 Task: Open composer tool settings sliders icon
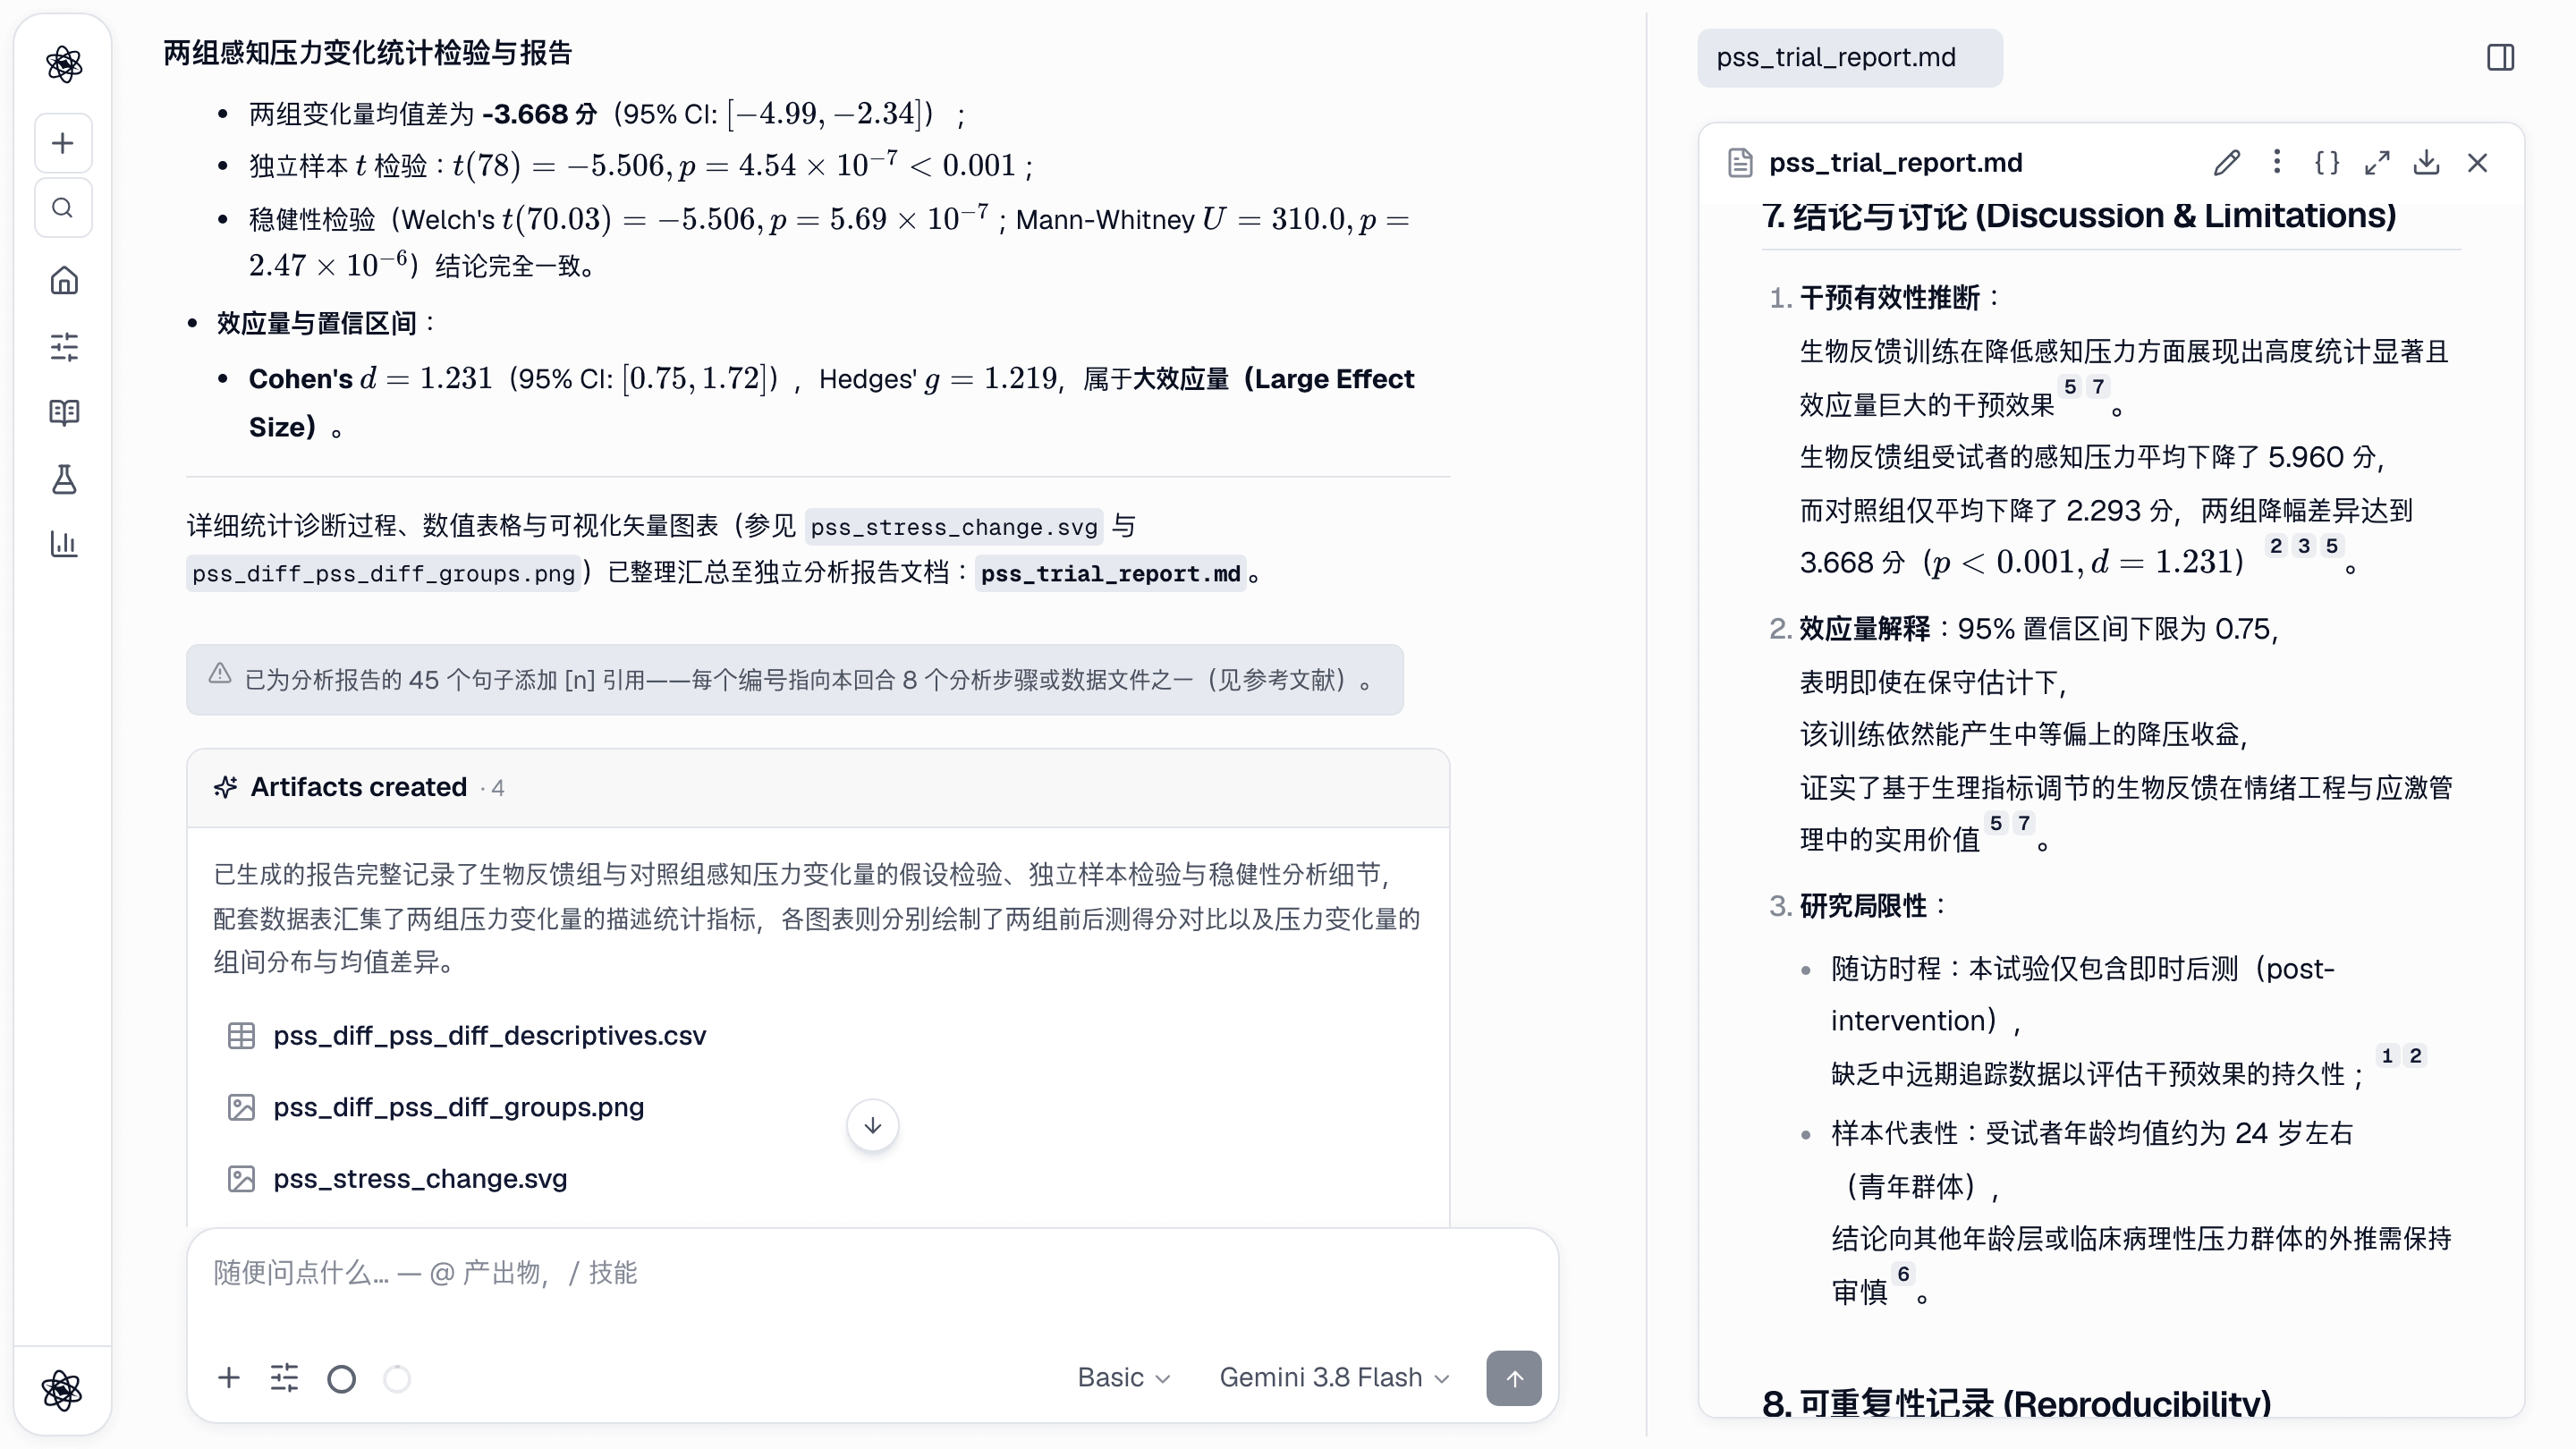[284, 1378]
